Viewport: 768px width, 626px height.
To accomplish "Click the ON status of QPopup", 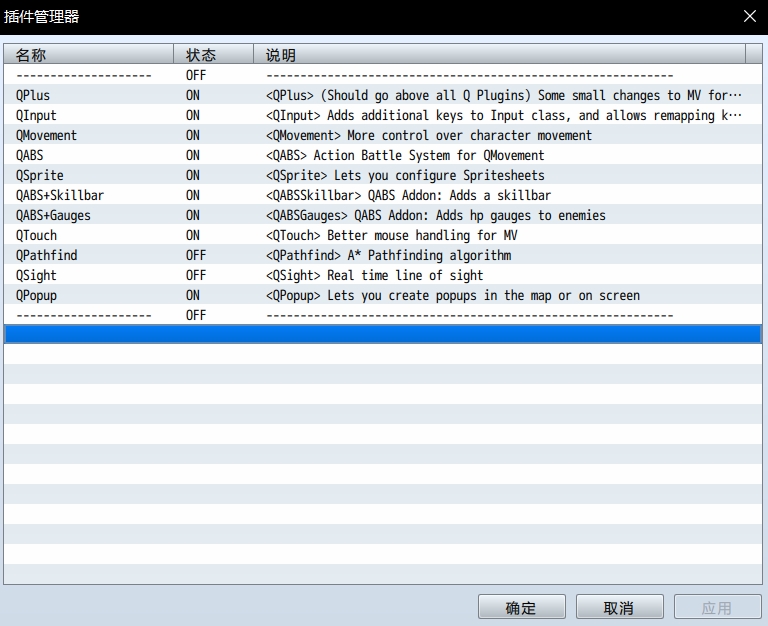I will (x=192, y=295).
